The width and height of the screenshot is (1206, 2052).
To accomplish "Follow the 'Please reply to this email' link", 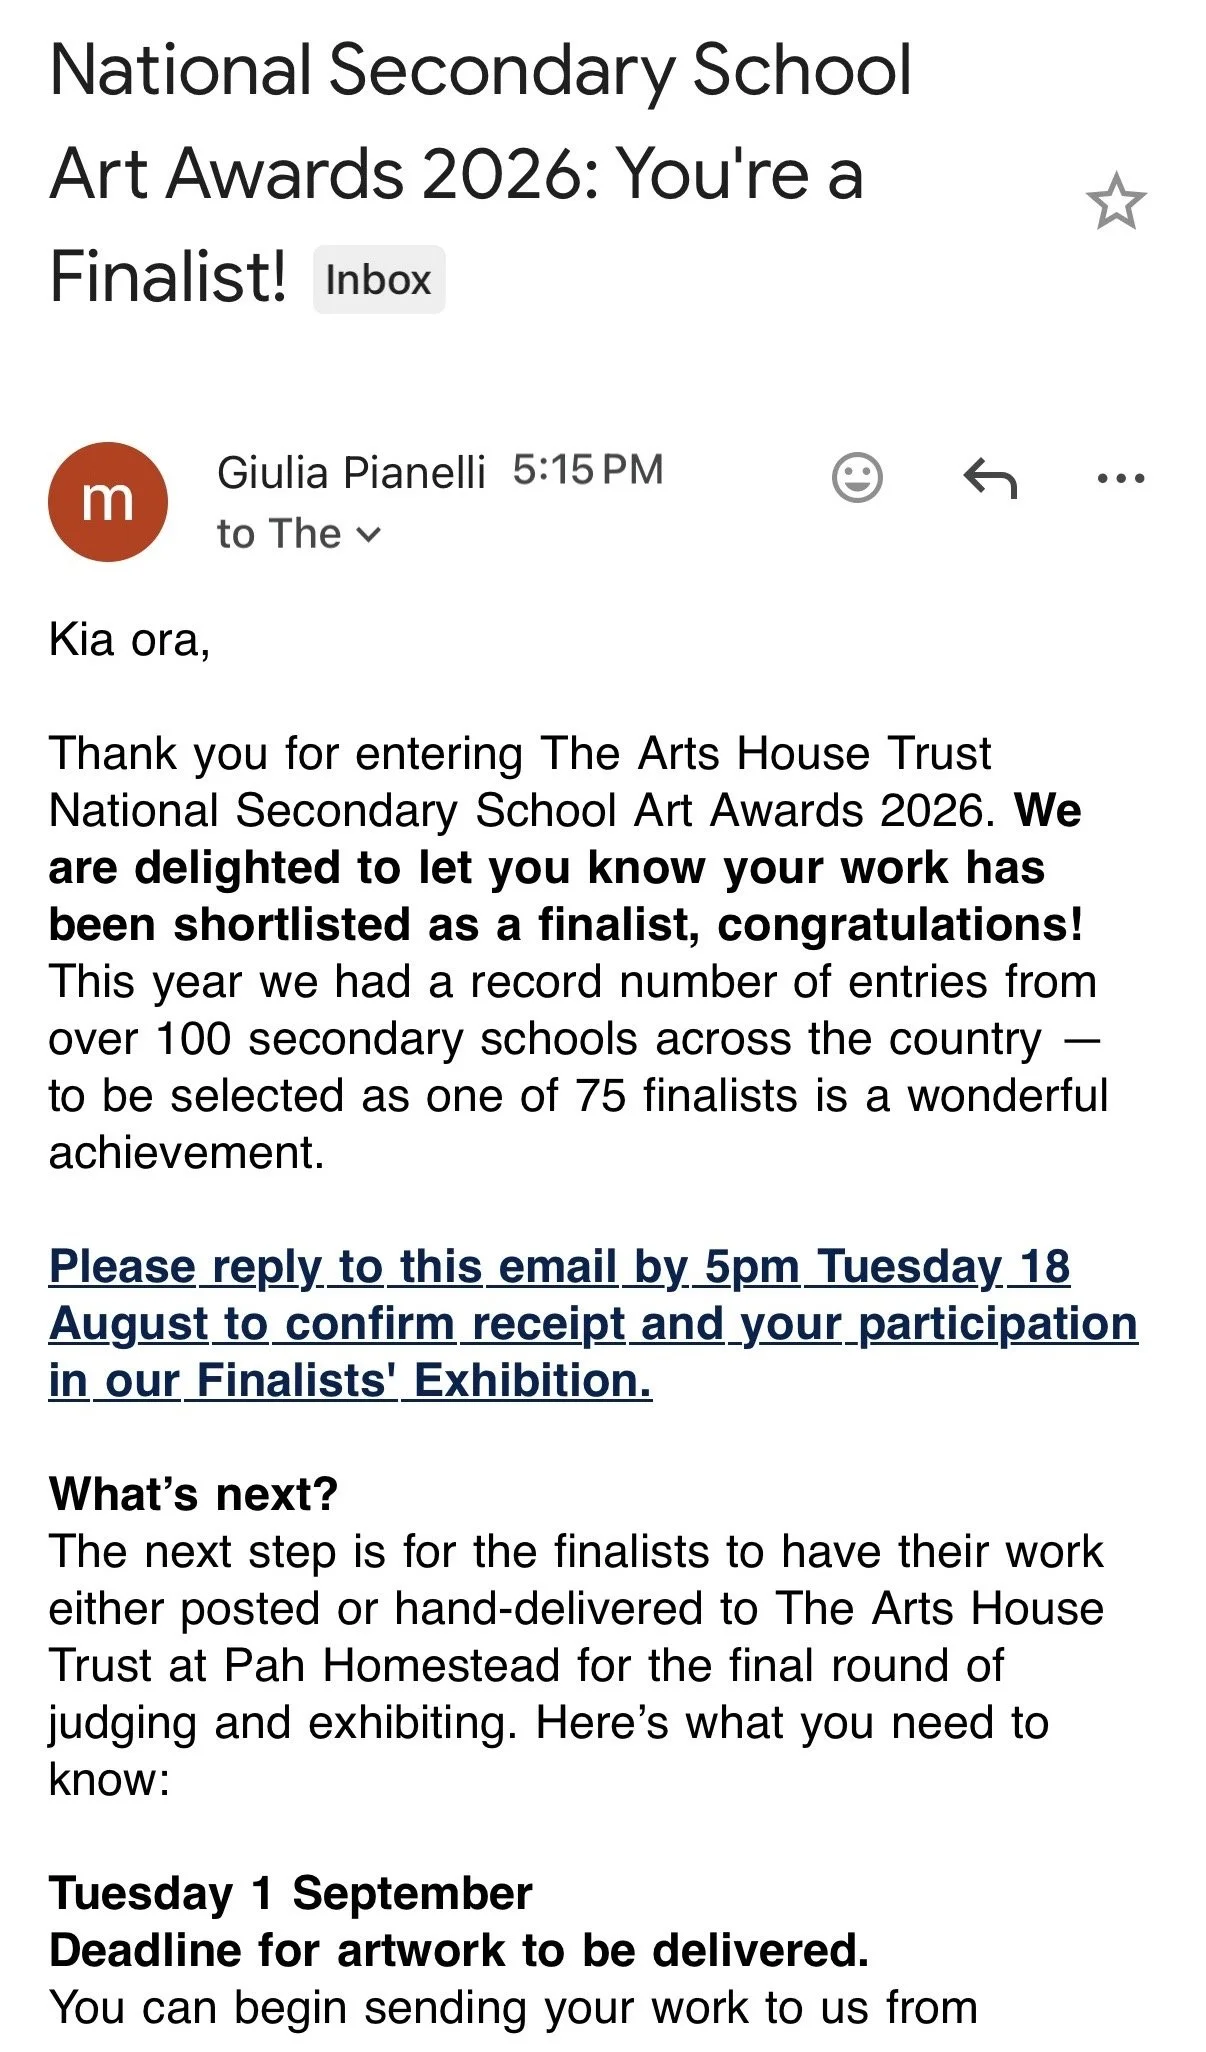I will (x=593, y=1324).
